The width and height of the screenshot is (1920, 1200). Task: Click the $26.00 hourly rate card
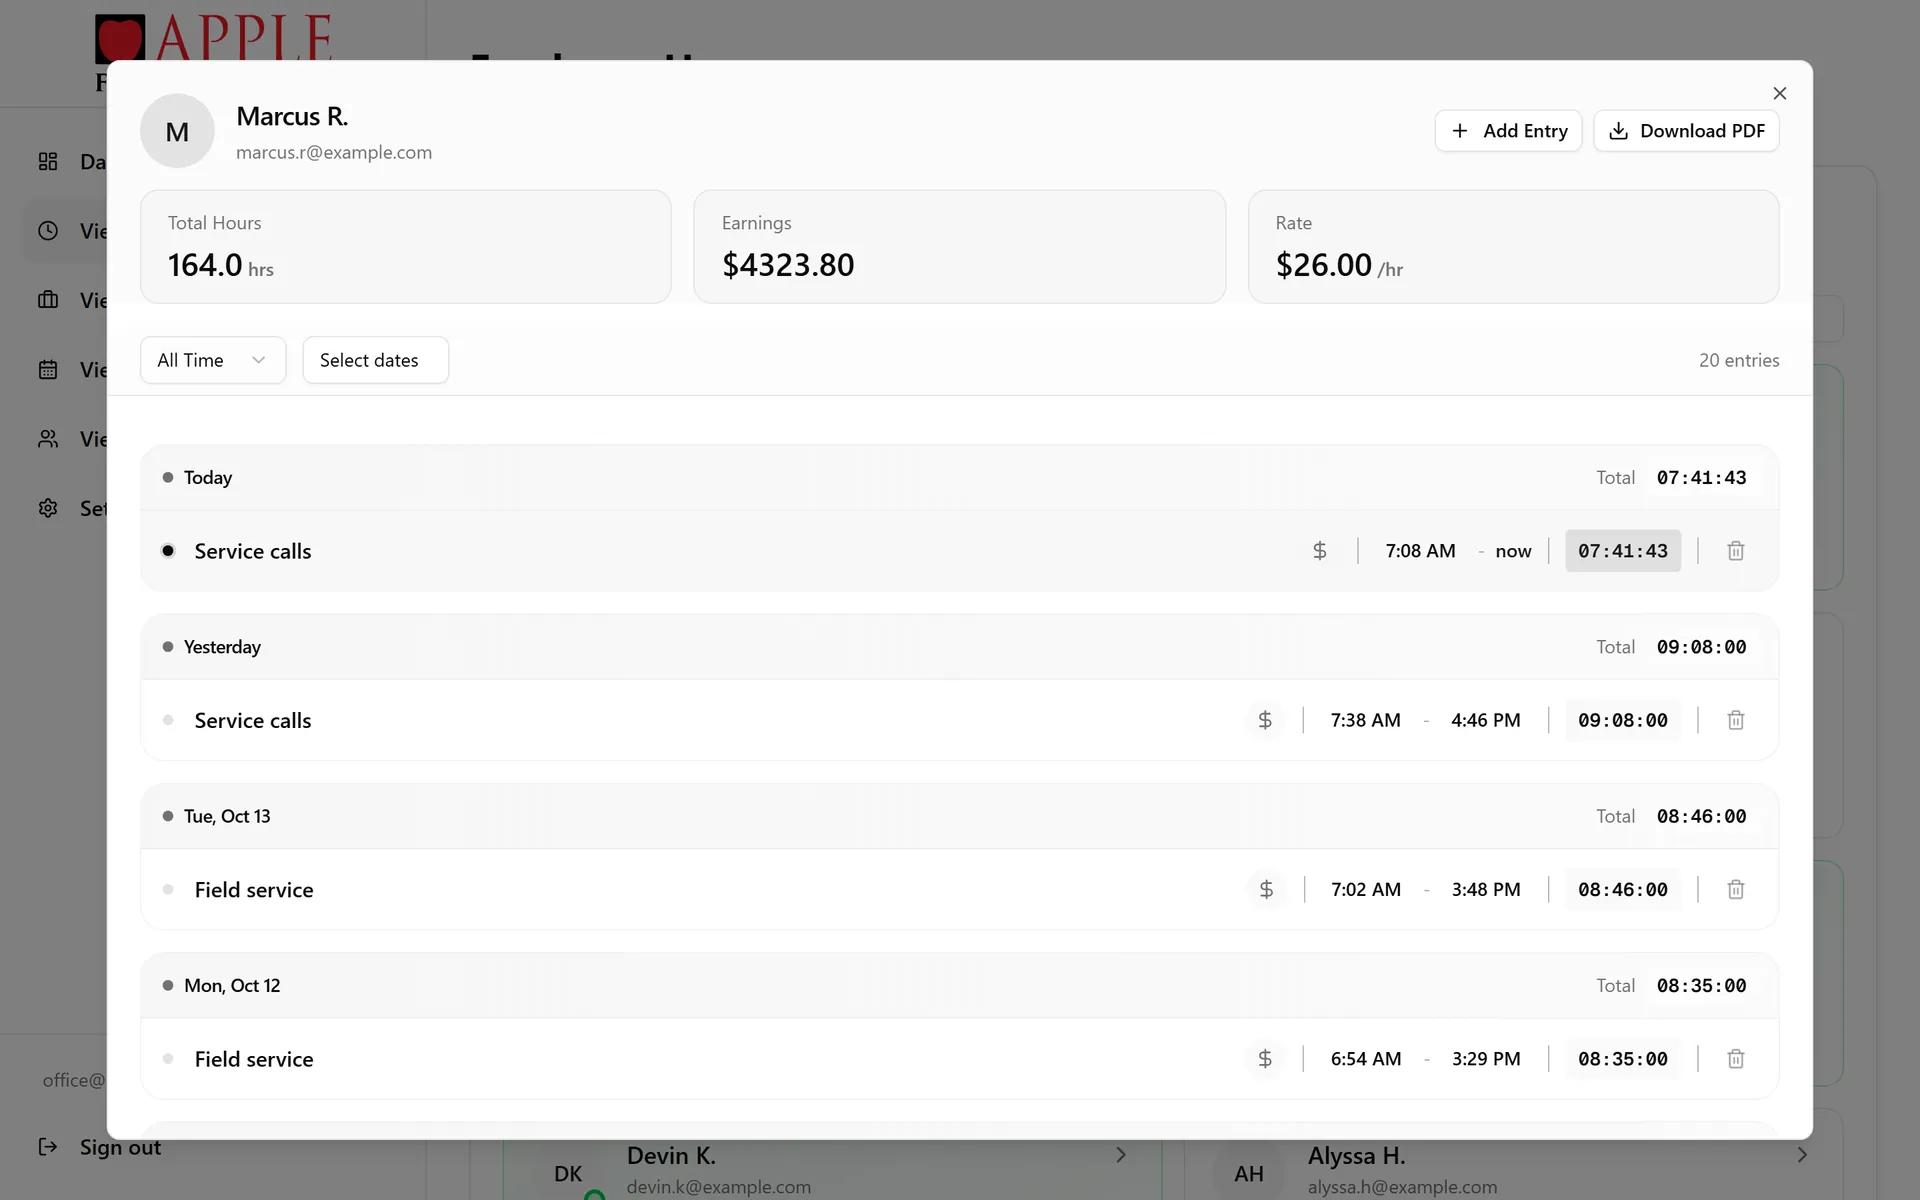click(1513, 247)
